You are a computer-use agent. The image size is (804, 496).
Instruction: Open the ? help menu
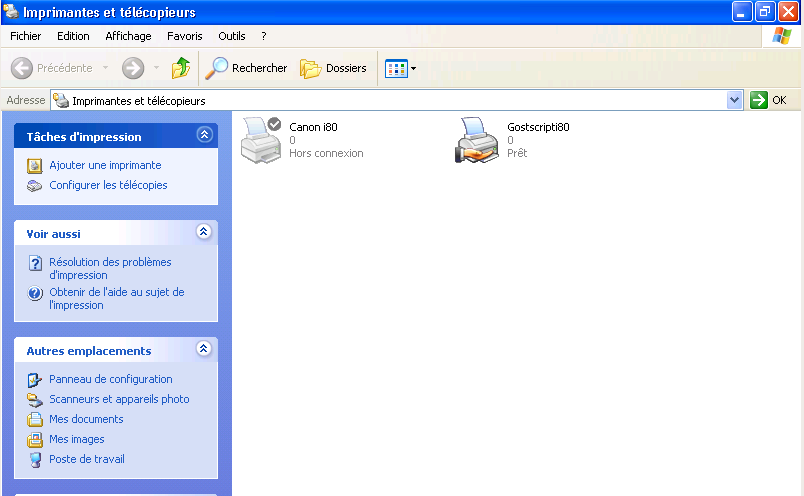pos(264,36)
